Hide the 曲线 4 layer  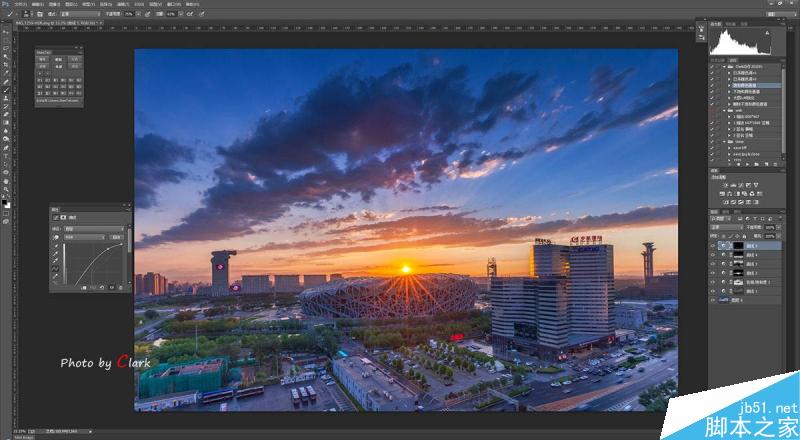(713, 255)
